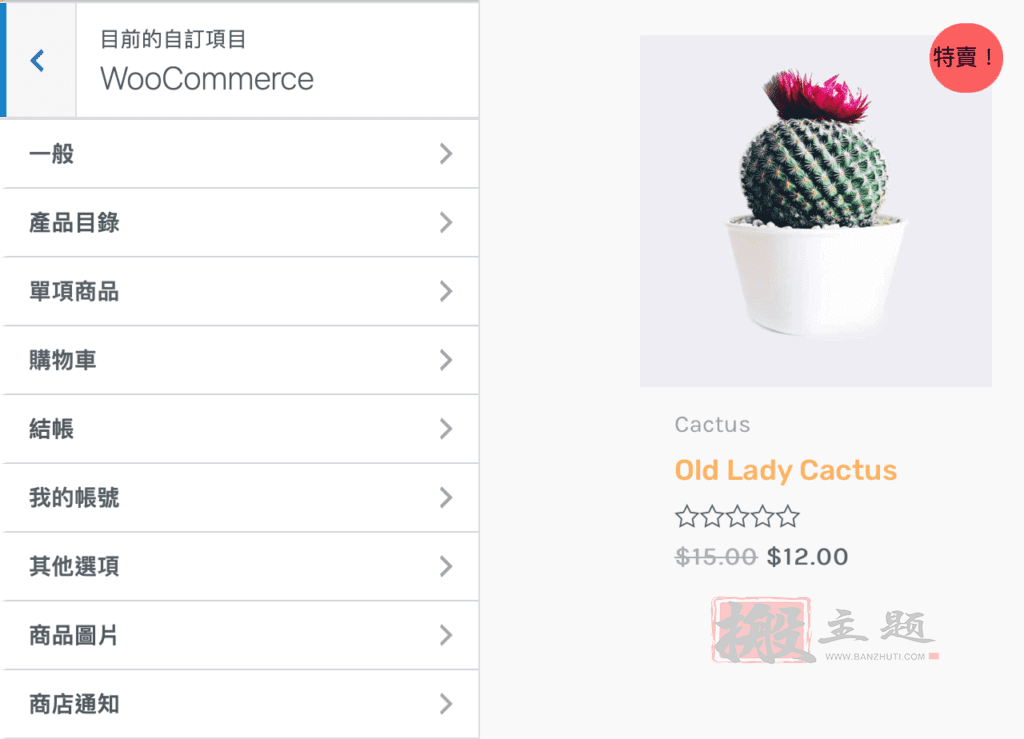Screen dimensions: 1024x739
Task: Click the chevron beside 商品圖片
Action: pyautogui.click(x=446, y=635)
